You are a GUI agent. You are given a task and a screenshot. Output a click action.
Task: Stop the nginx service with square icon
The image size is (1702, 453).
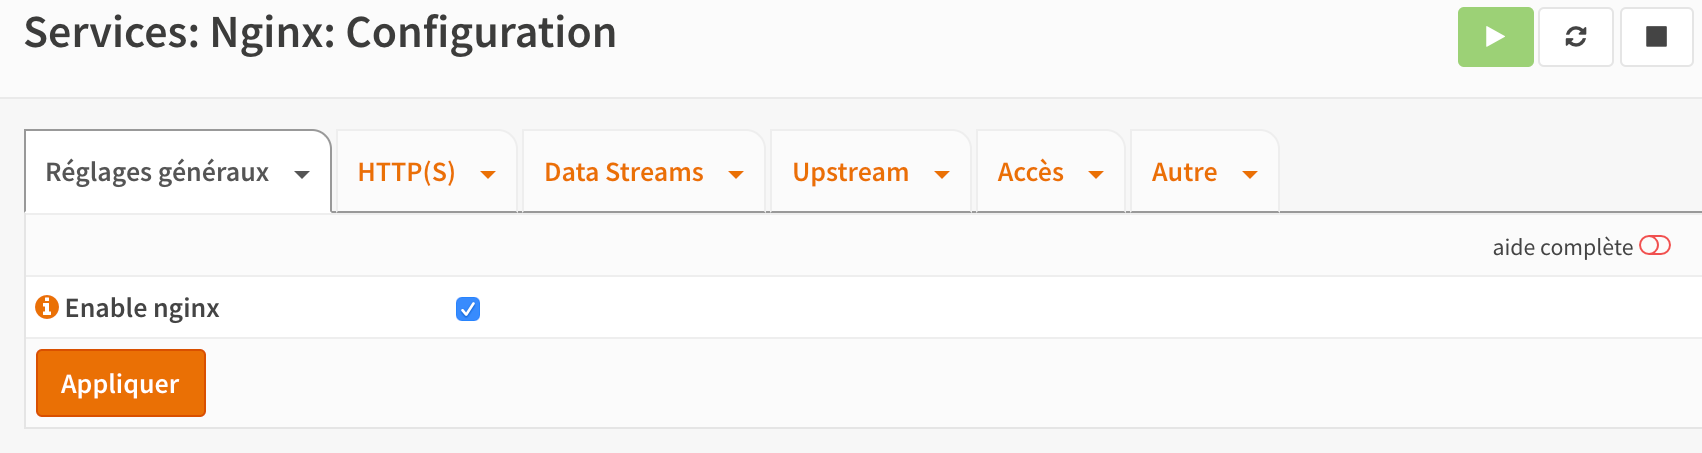1656,37
